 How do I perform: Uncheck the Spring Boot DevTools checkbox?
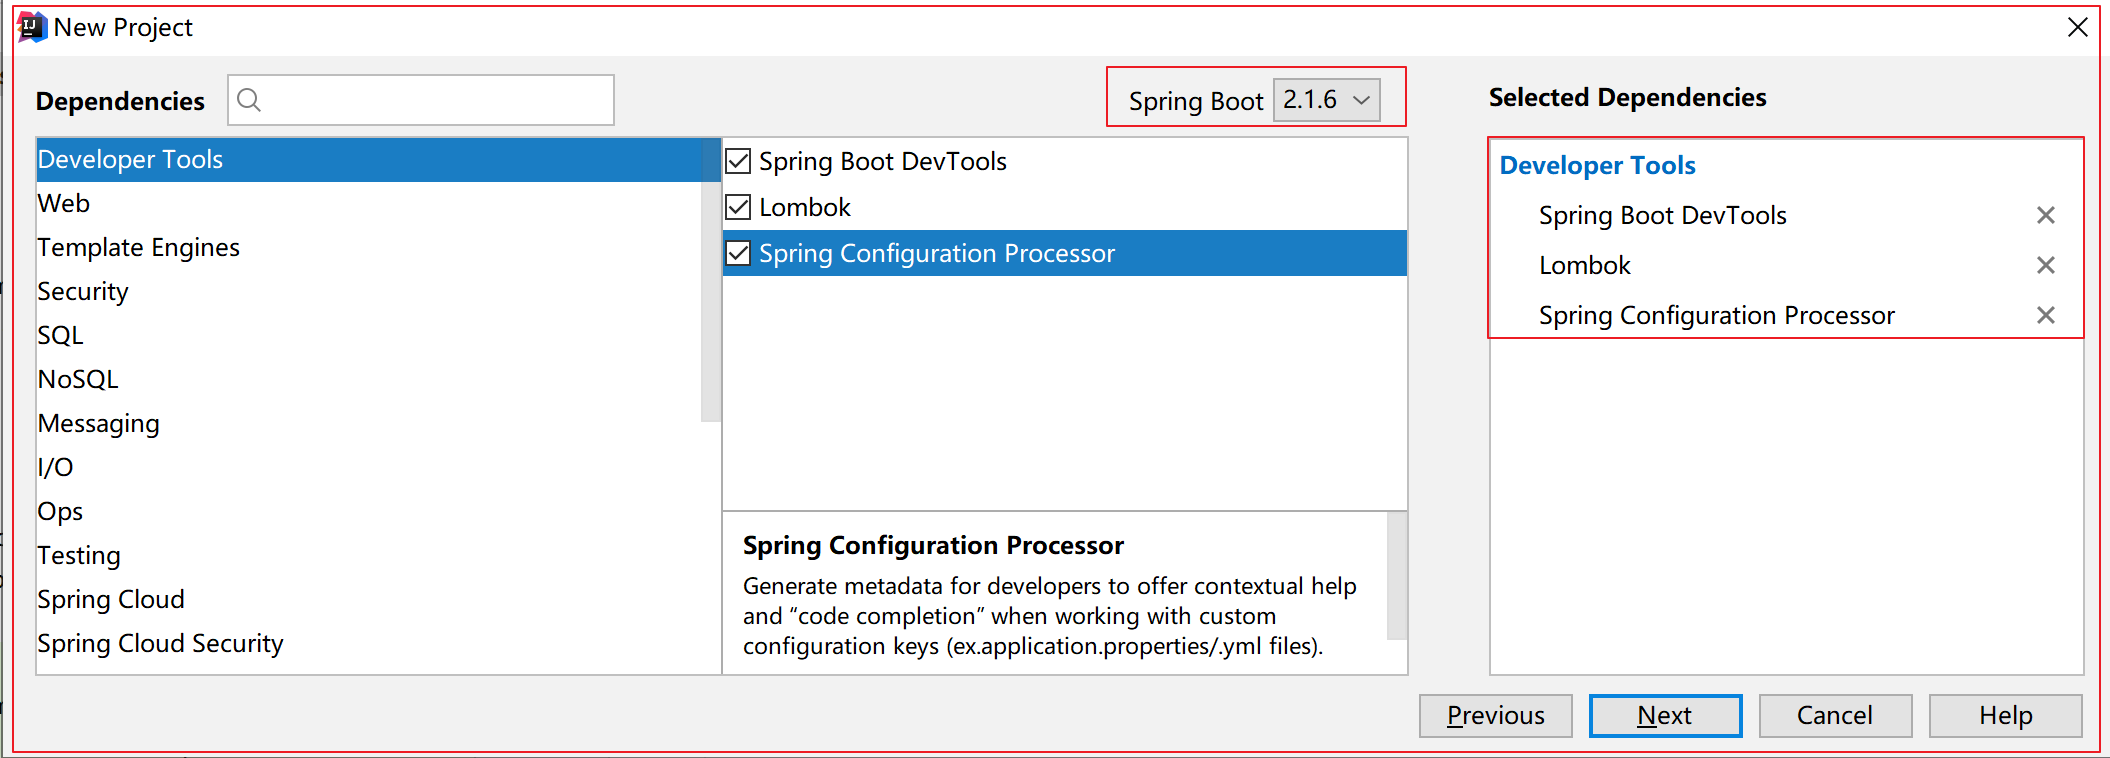(738, 161)
